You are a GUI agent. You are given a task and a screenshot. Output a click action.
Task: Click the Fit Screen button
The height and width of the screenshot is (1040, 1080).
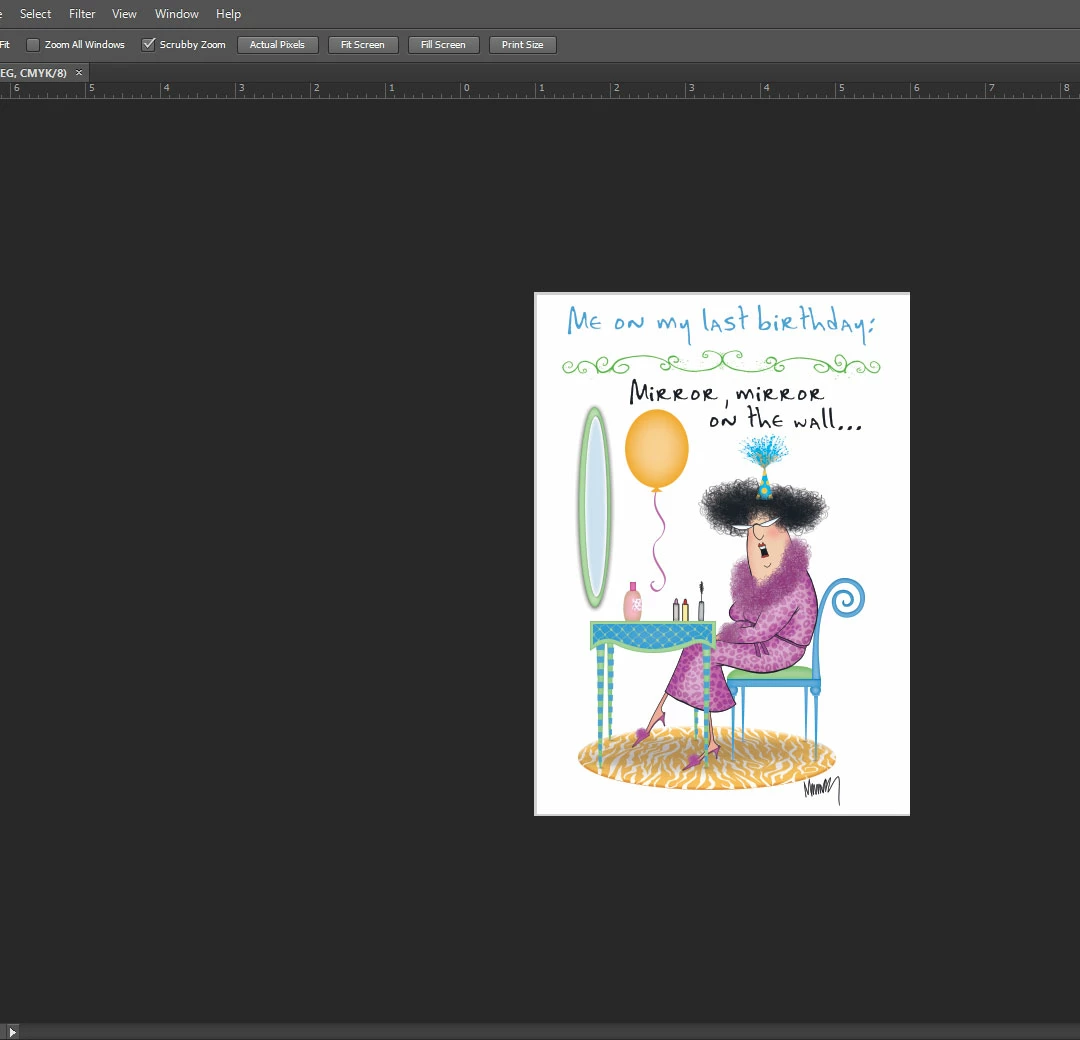363,45
